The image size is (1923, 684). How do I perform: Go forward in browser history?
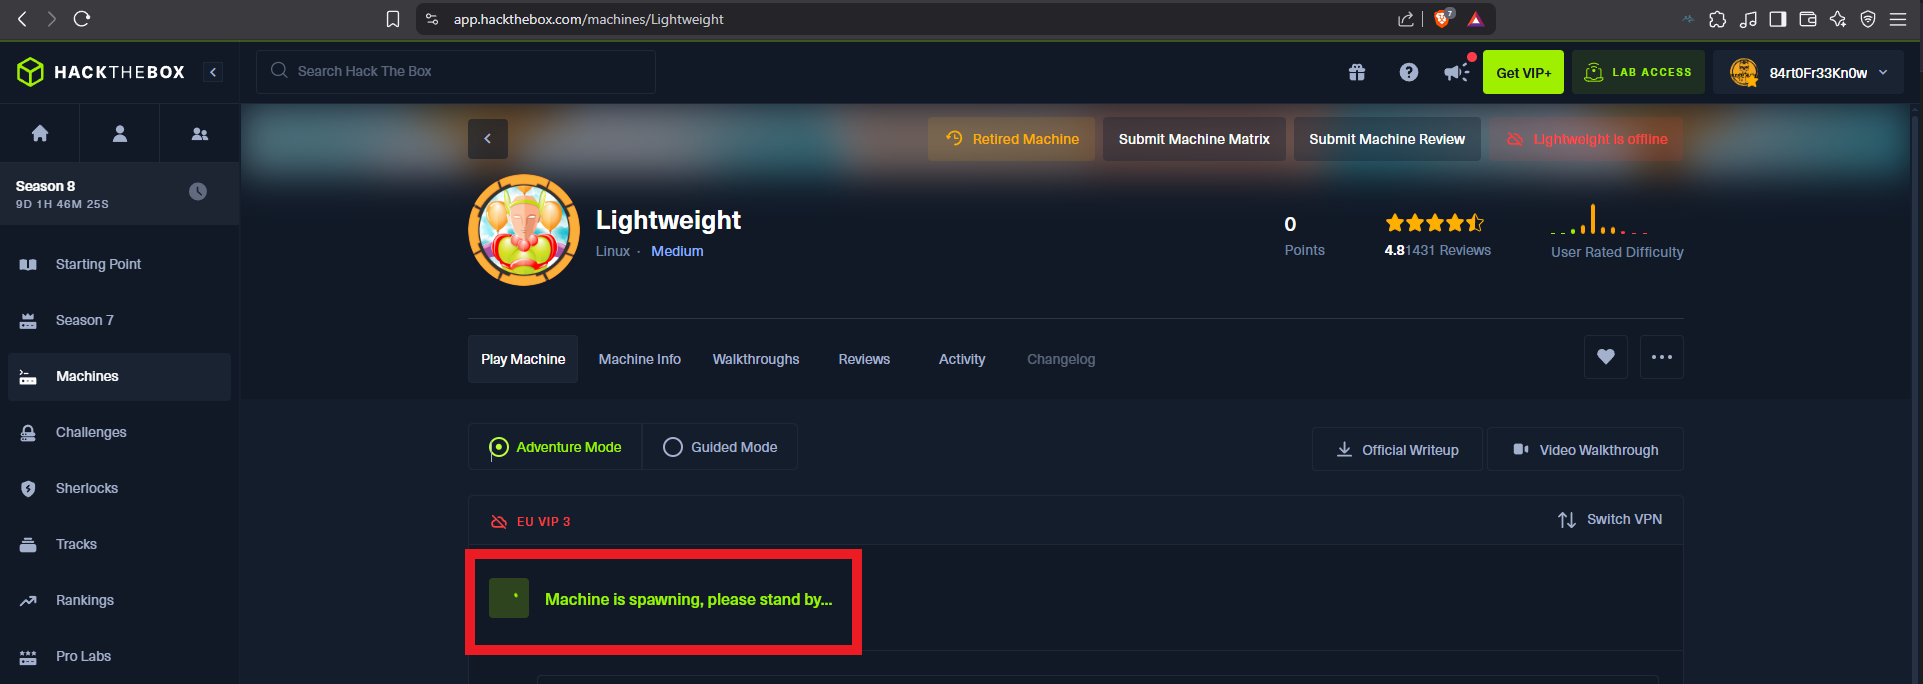[x=52, y=19]
